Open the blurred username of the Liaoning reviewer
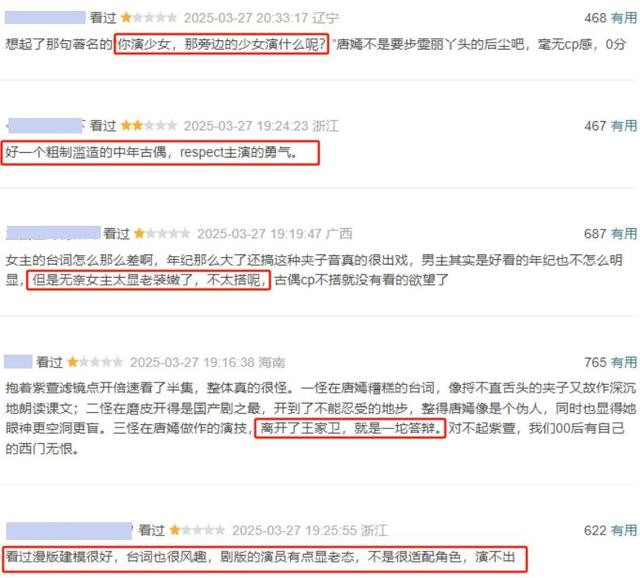The height and width of the screenshot is (578, 640). [x=45, y=18]
